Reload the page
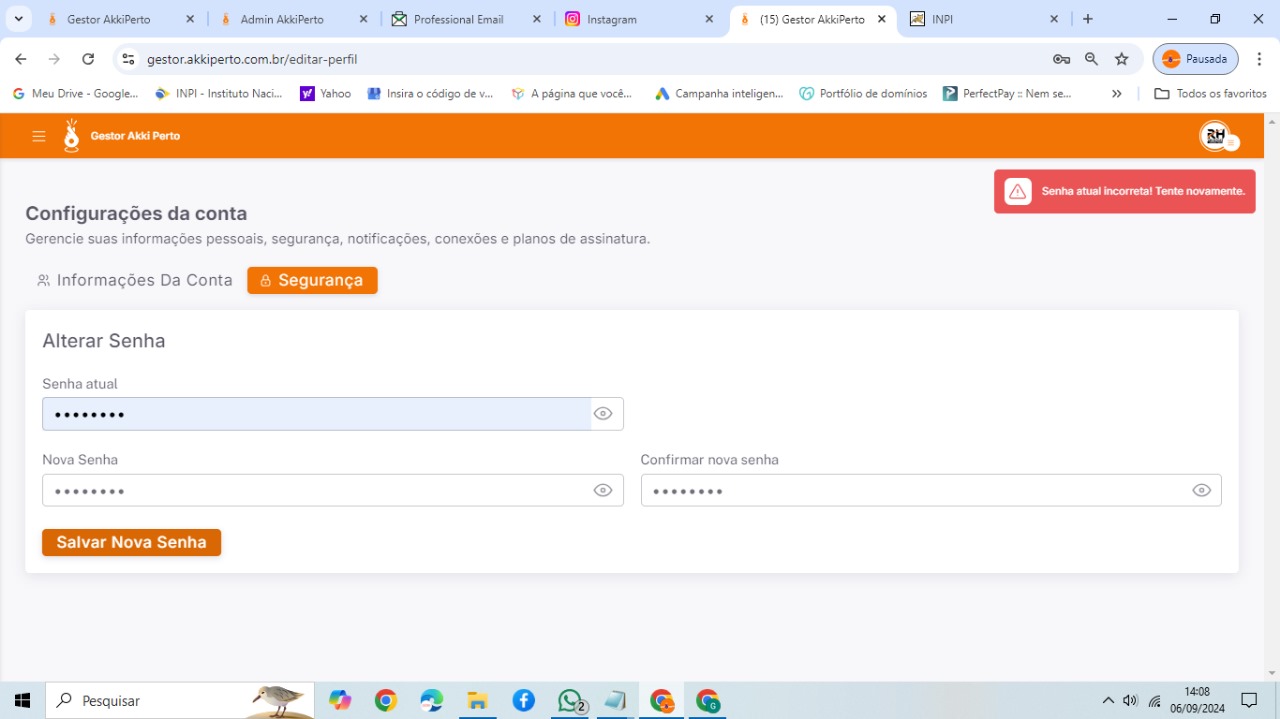The height and width of the screenshot is (719, 1280). click(88, 59)
